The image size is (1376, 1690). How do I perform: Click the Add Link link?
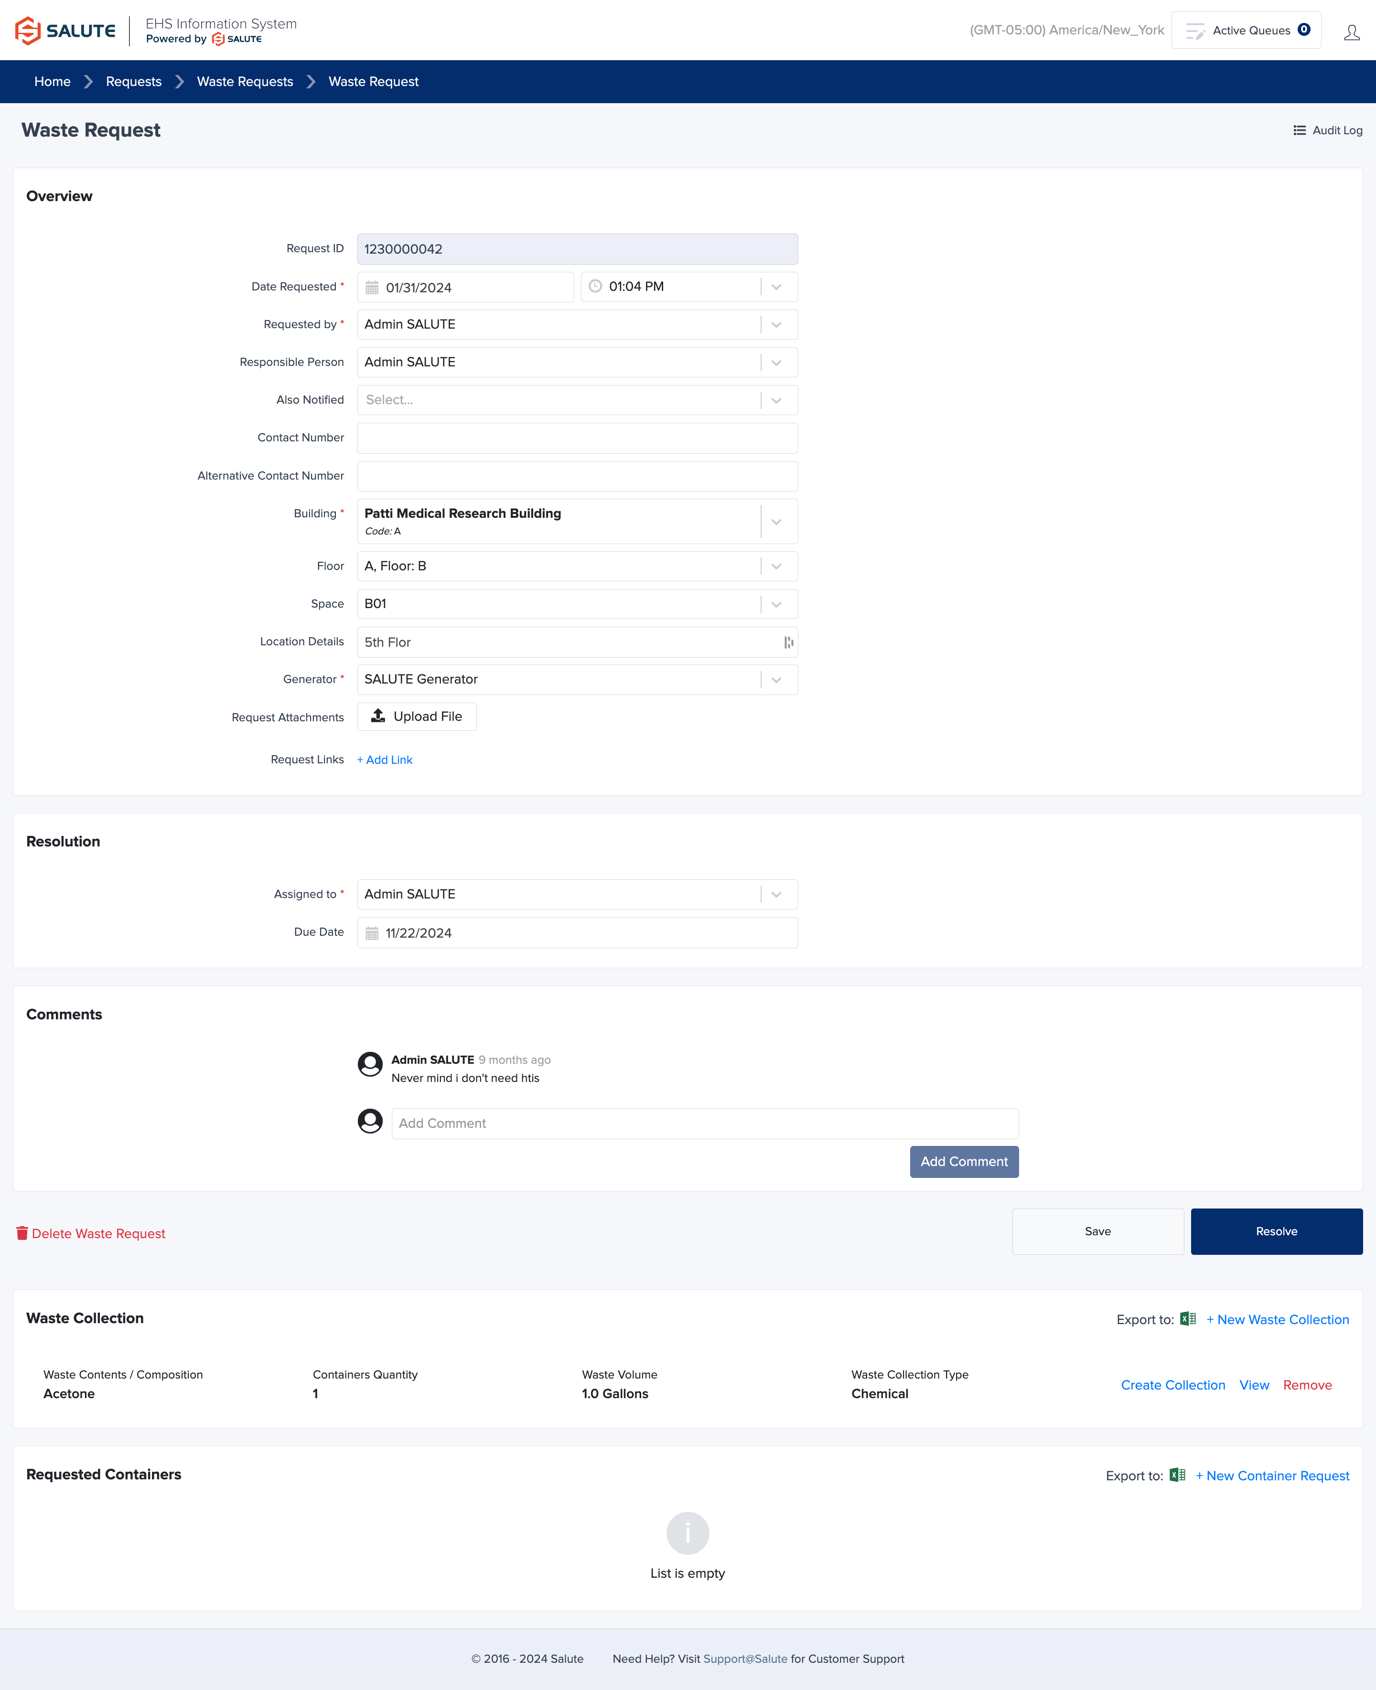[x=385, y=760]
